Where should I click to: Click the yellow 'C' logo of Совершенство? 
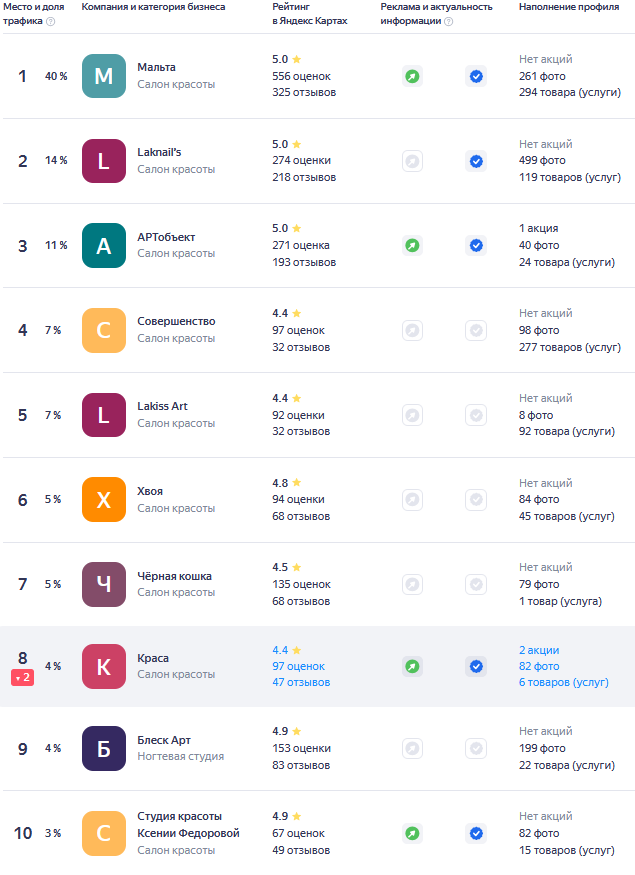click(104, 330)
